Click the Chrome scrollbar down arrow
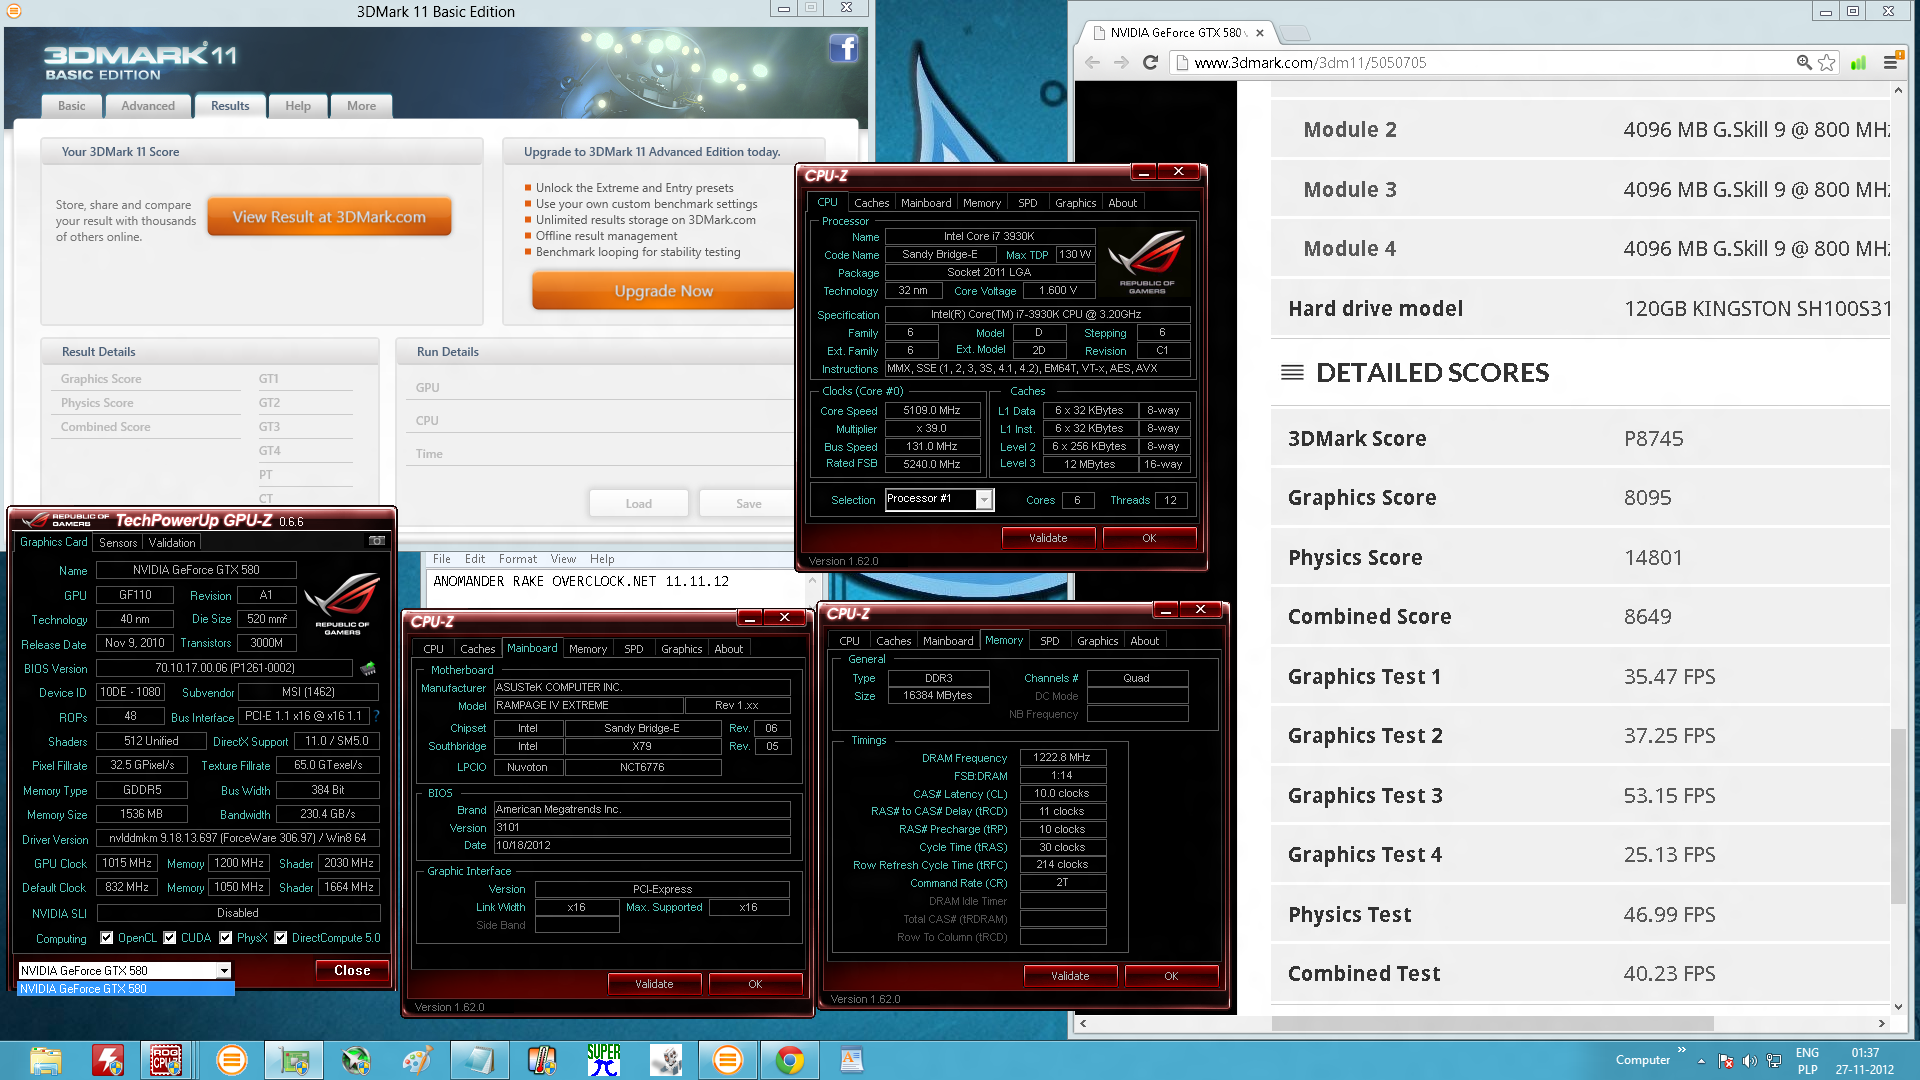Viewport: 1920px width, 1080px height. pos(1897,1007)
